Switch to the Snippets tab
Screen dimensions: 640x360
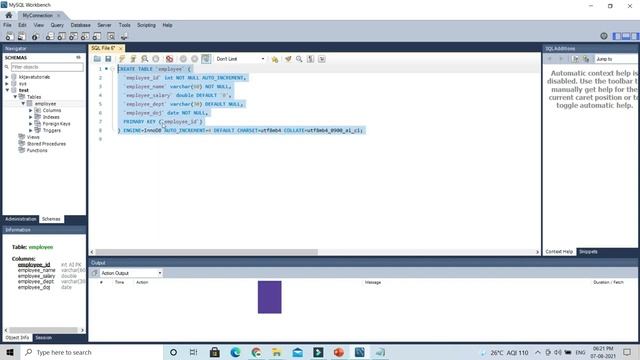tap(588, 252)
